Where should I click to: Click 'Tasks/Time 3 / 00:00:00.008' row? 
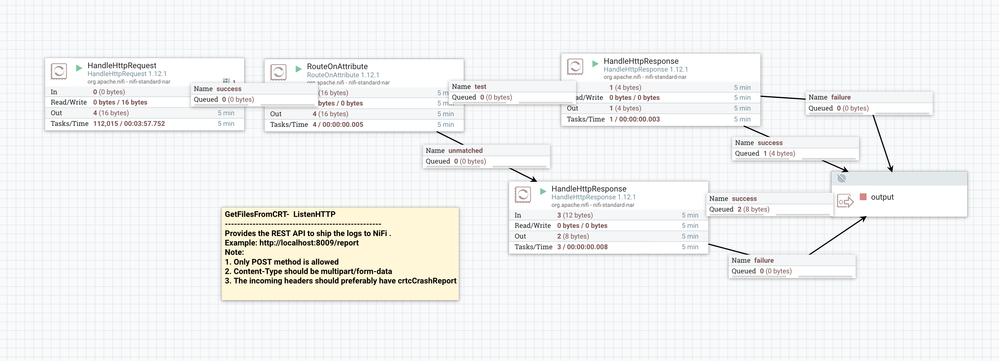pyautogui.click(x=608, y=247)
